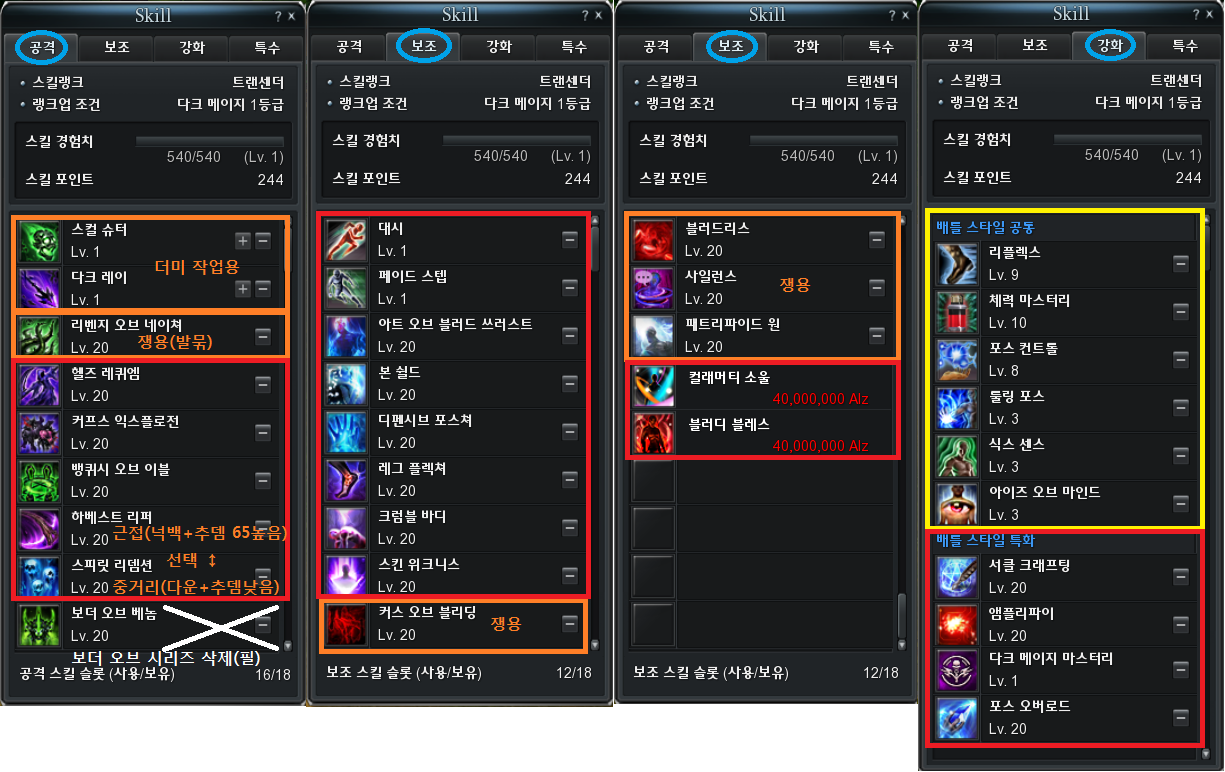Select the 리플렉스 passive skill icon
1225x772 pixels.
pos(955,264)
